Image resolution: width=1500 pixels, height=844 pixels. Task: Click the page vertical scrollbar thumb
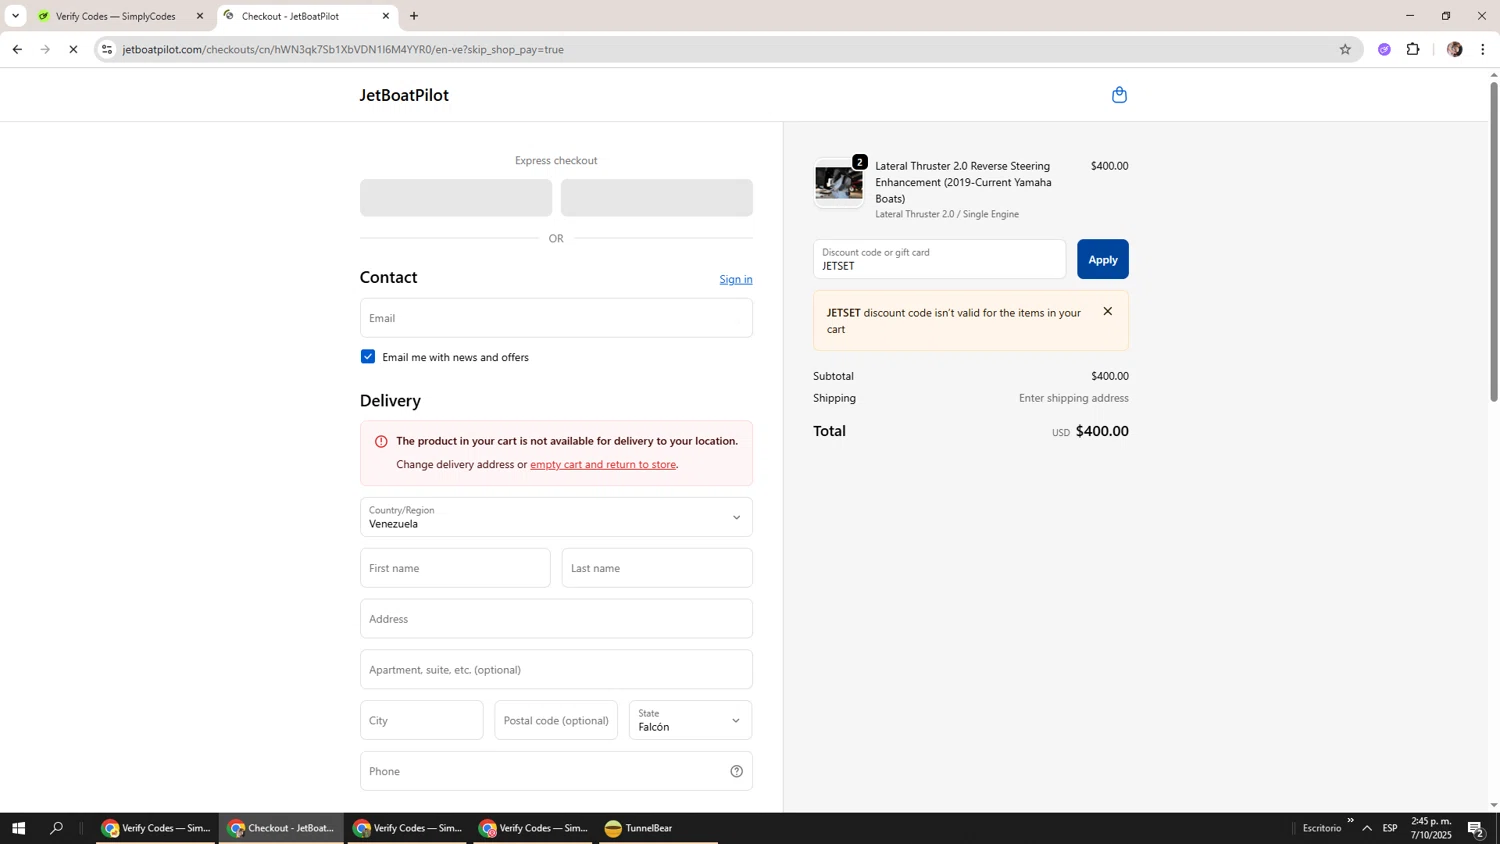tap(1493, 241)
